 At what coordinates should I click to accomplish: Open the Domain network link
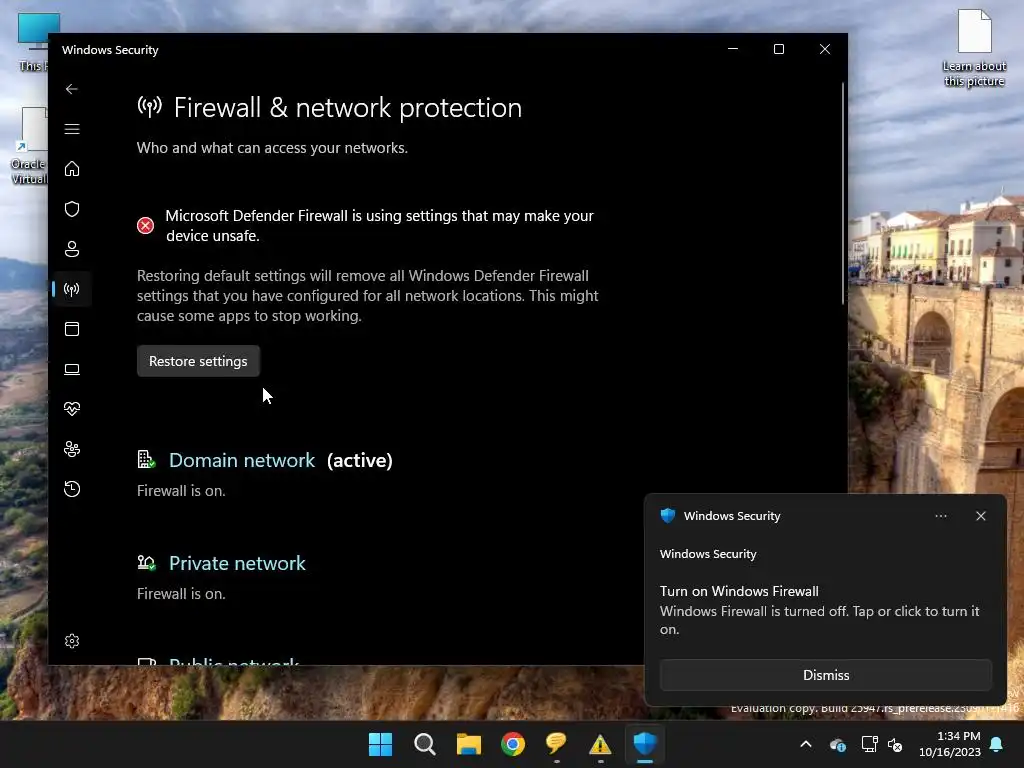pyautogui.click(x=242, y=460)
